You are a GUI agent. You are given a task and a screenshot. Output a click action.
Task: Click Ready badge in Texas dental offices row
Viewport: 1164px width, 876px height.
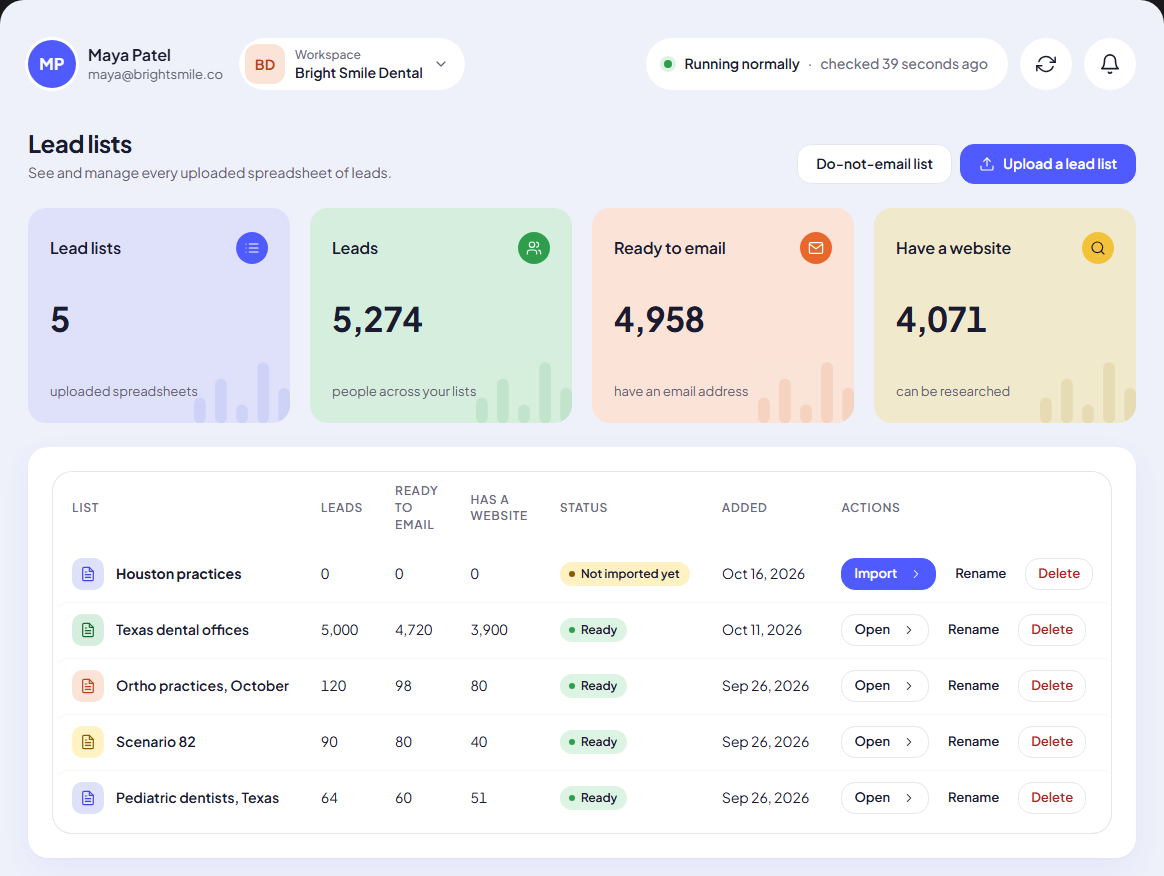click(593, 630)
